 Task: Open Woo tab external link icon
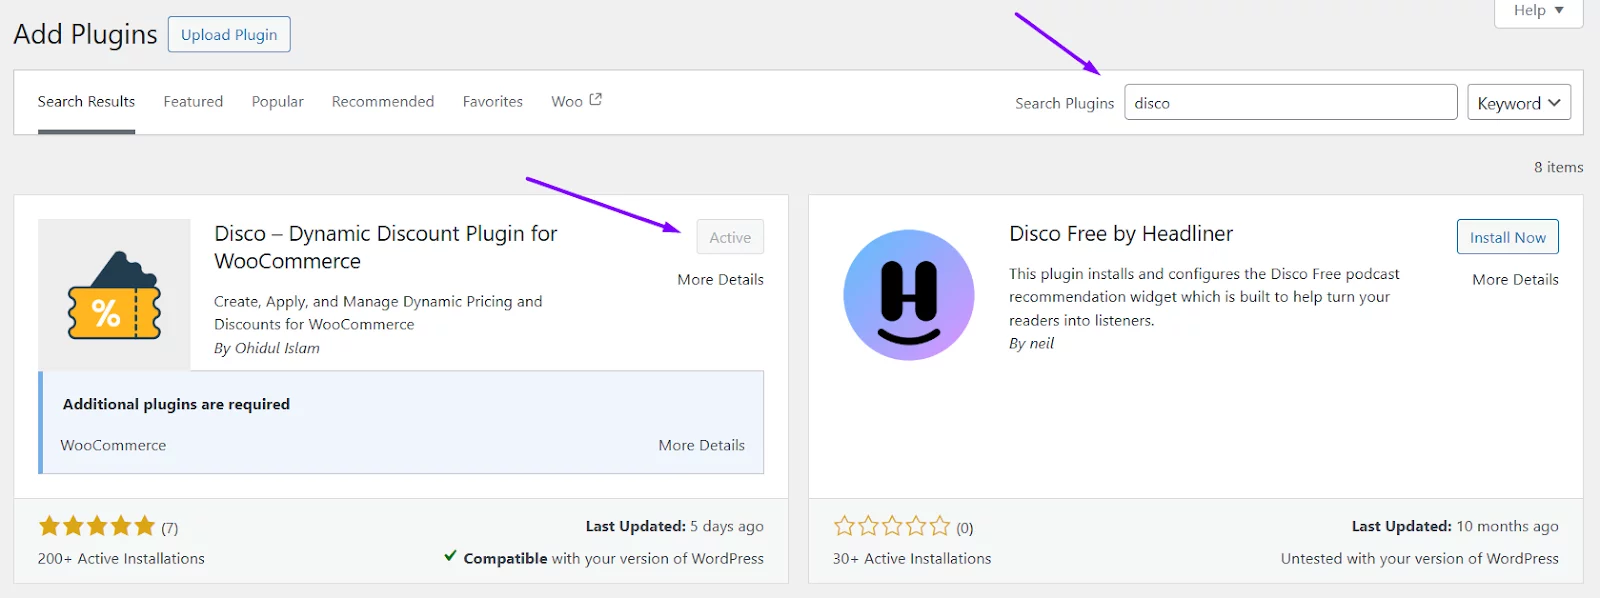pyautogui.click(x=596, y=100)
